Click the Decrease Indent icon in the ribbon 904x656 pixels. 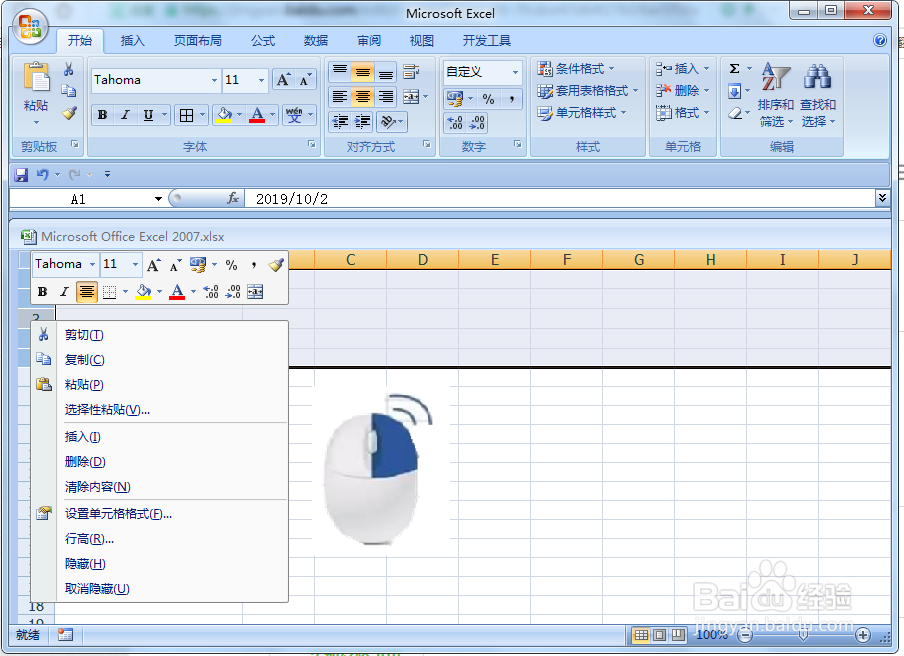pyautogui.click(x=340, y=122)
